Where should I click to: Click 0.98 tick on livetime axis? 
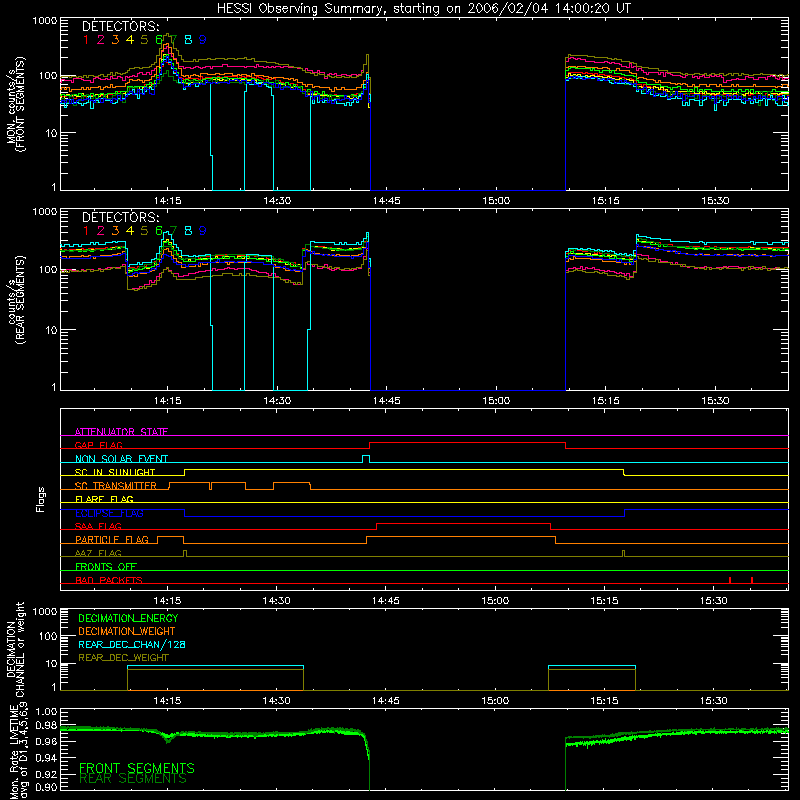pyautogui.click(x=47, y=725)
